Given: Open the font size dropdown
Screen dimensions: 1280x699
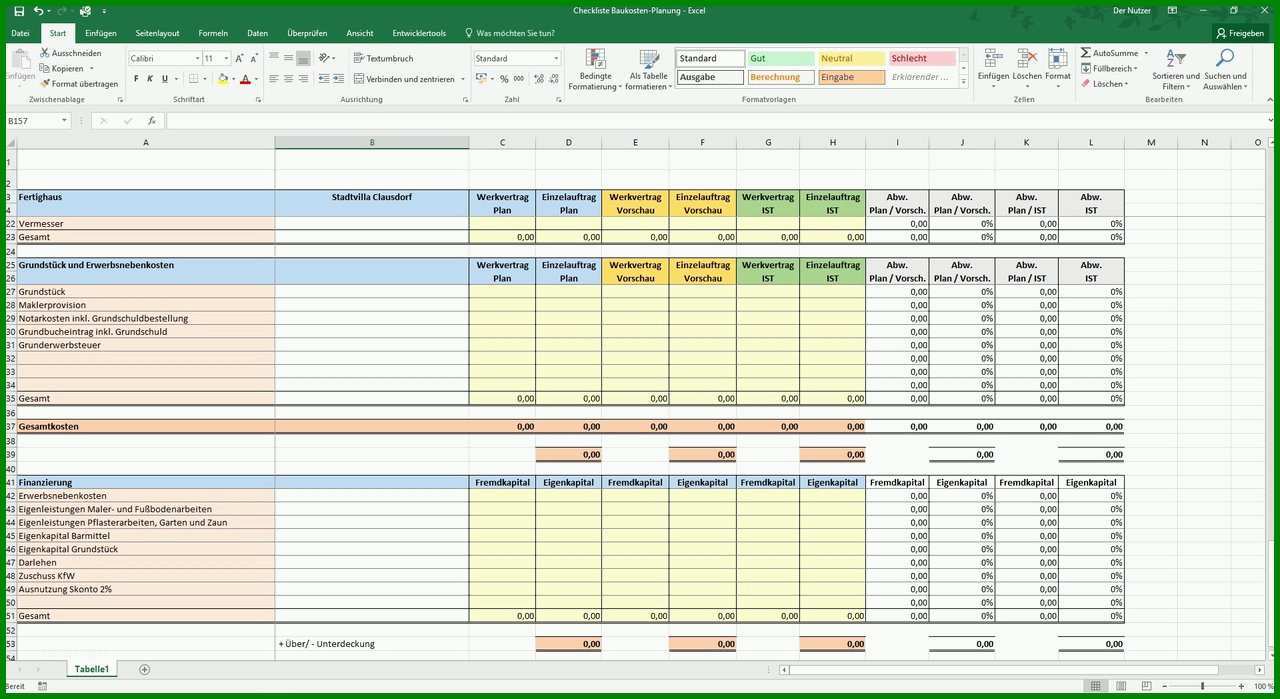Looking at the screenshot, I should (227, 59).
